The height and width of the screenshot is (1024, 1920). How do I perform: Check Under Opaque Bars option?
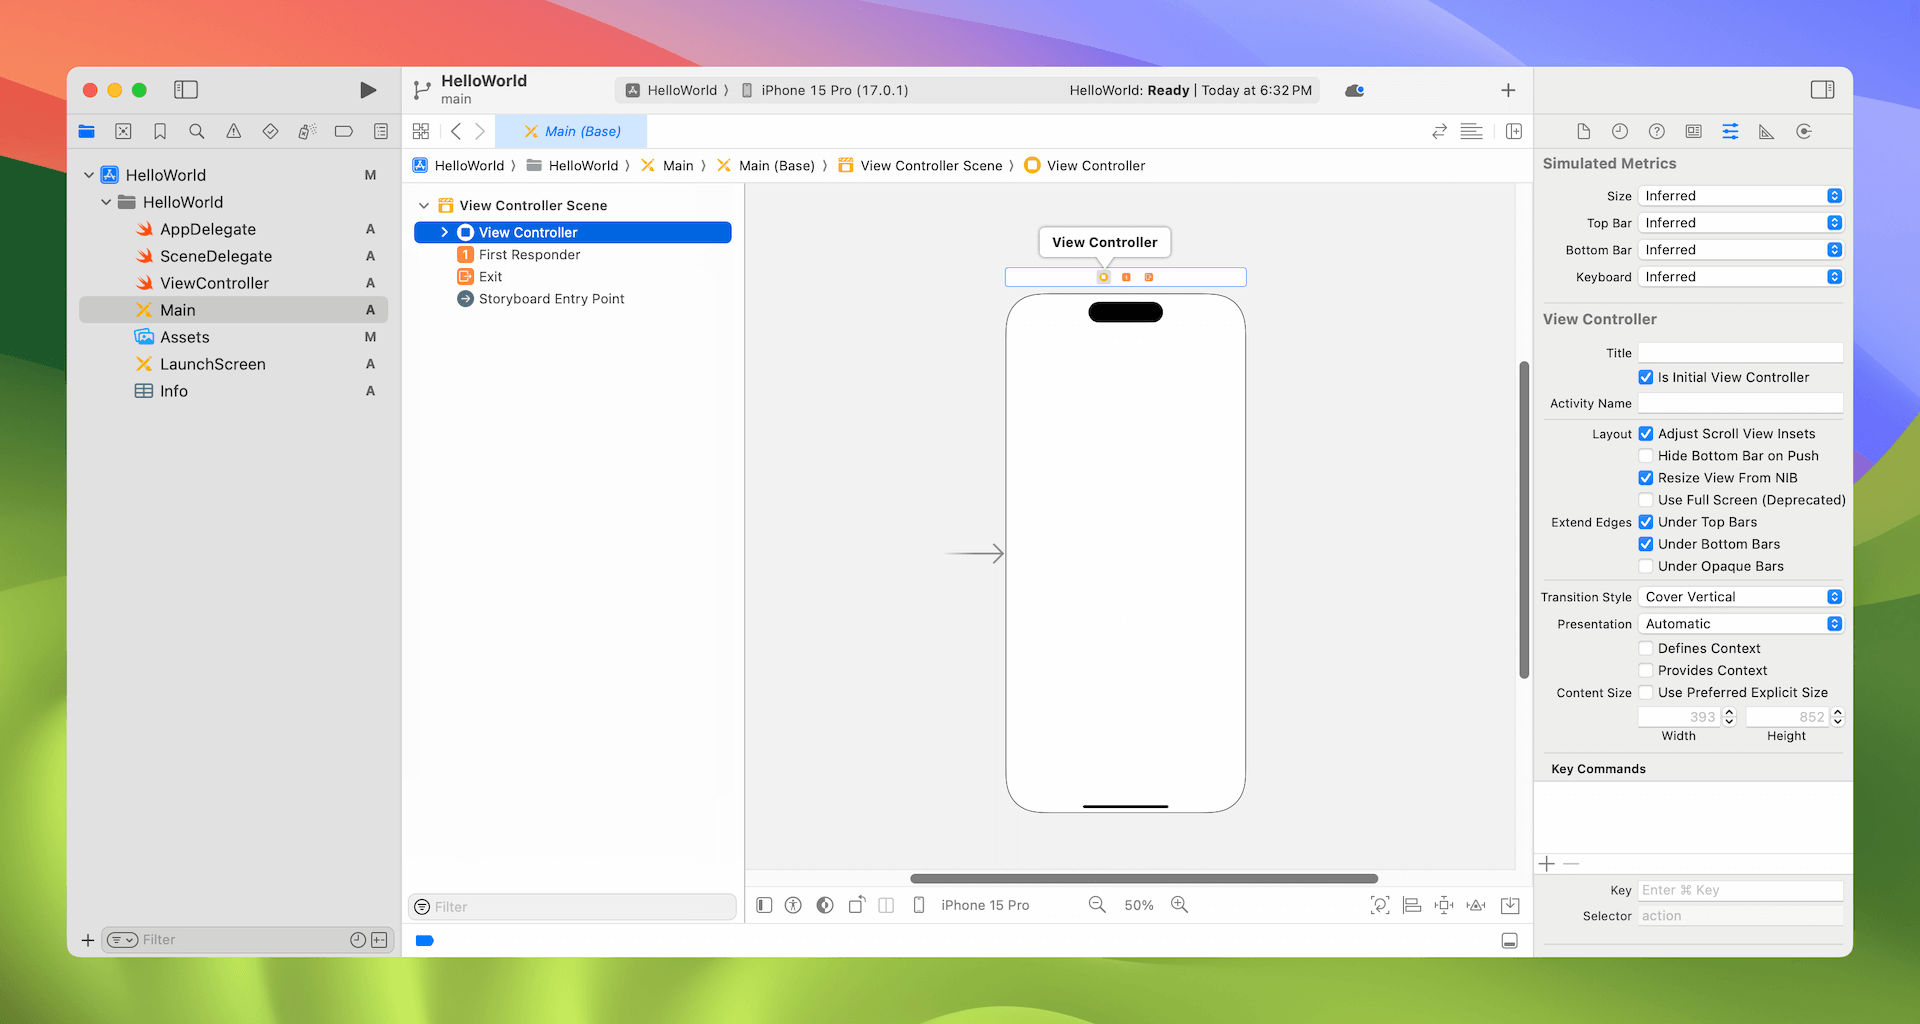click(1646, 566)
